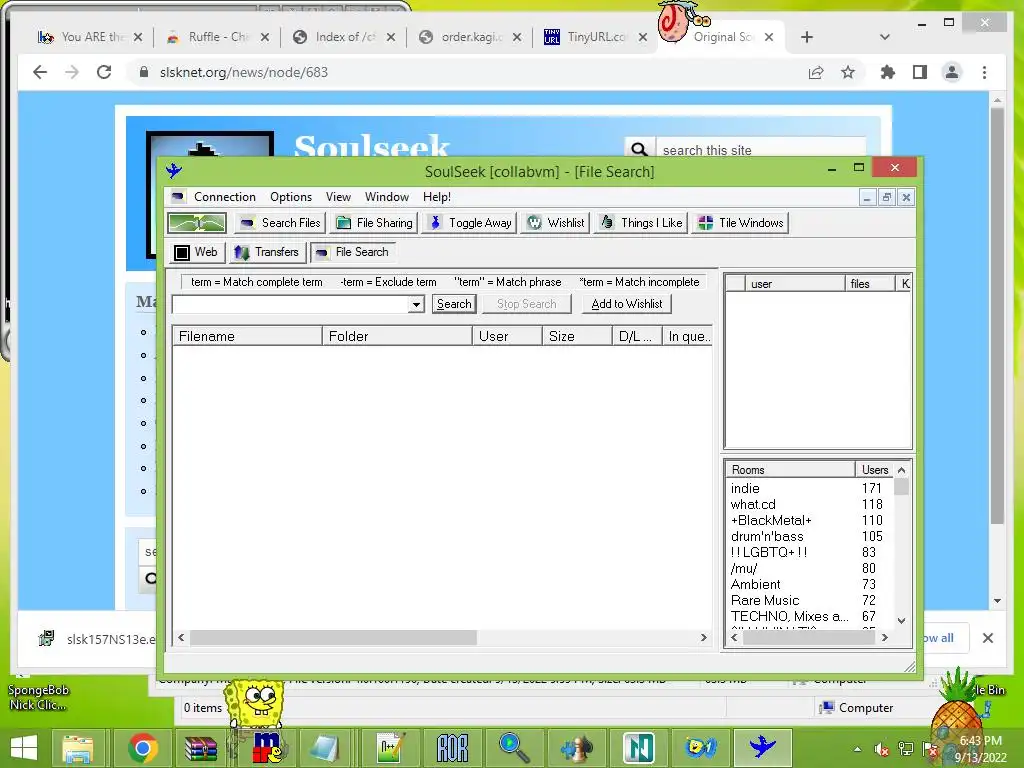Click the SoulSeek menu bar document icon
The height and width of the screenshot is (768, 1024).
click(178, 197)
